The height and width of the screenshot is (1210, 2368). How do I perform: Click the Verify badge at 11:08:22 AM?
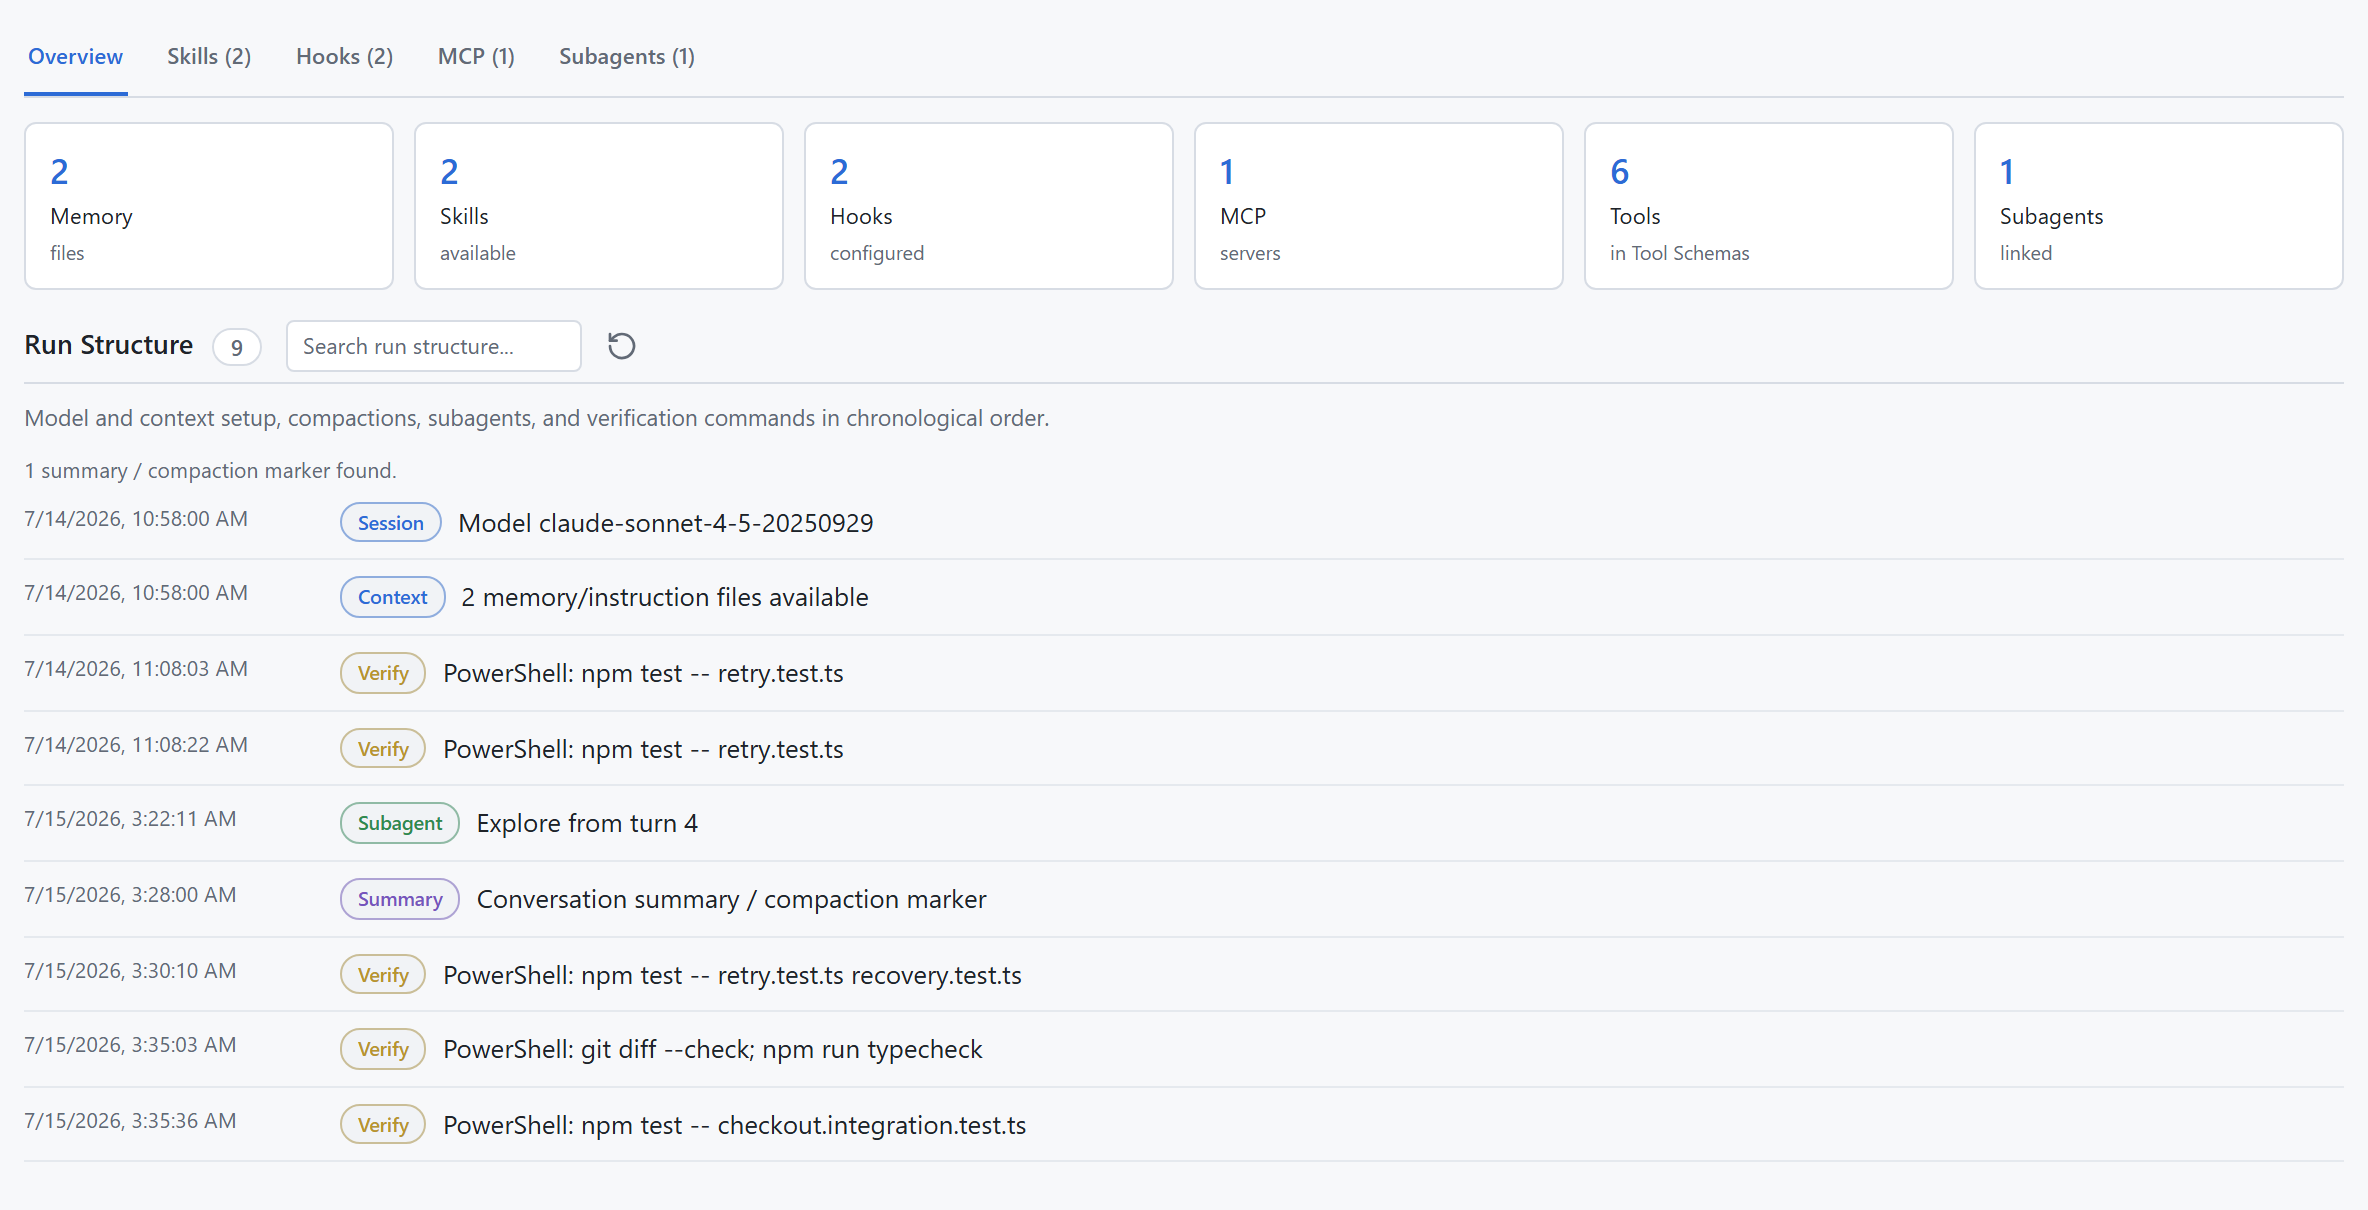pos(383,749)
